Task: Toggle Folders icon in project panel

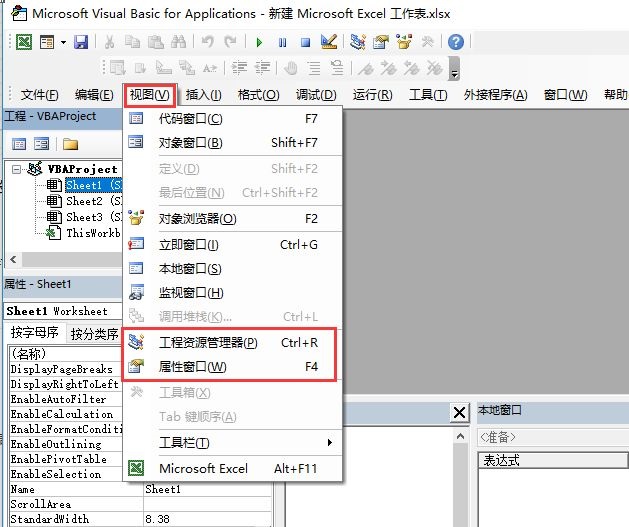Action: [x=70, y=144]
